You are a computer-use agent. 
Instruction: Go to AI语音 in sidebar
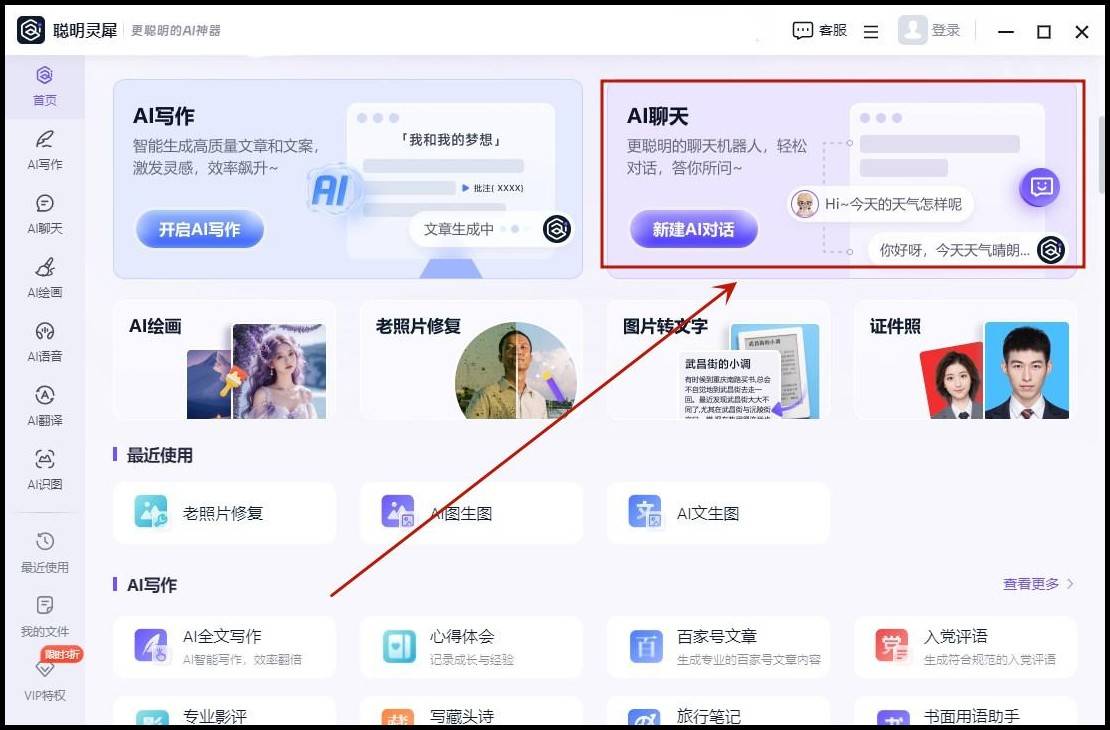point(44,341)
